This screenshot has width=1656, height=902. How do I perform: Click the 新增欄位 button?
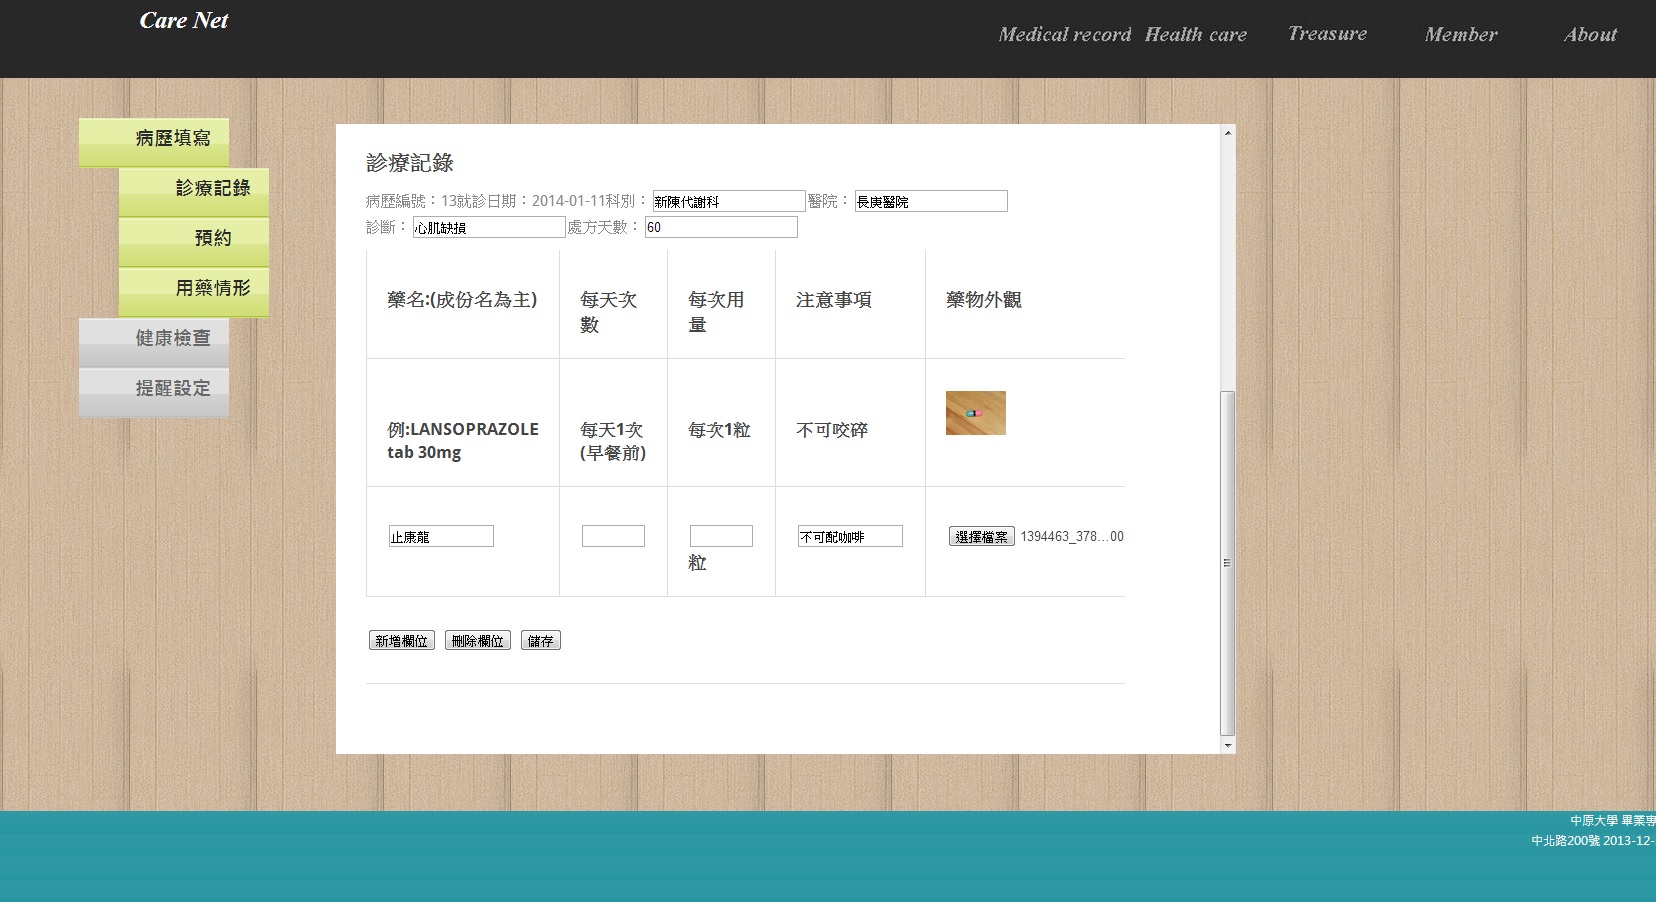(x=401, y=641)
